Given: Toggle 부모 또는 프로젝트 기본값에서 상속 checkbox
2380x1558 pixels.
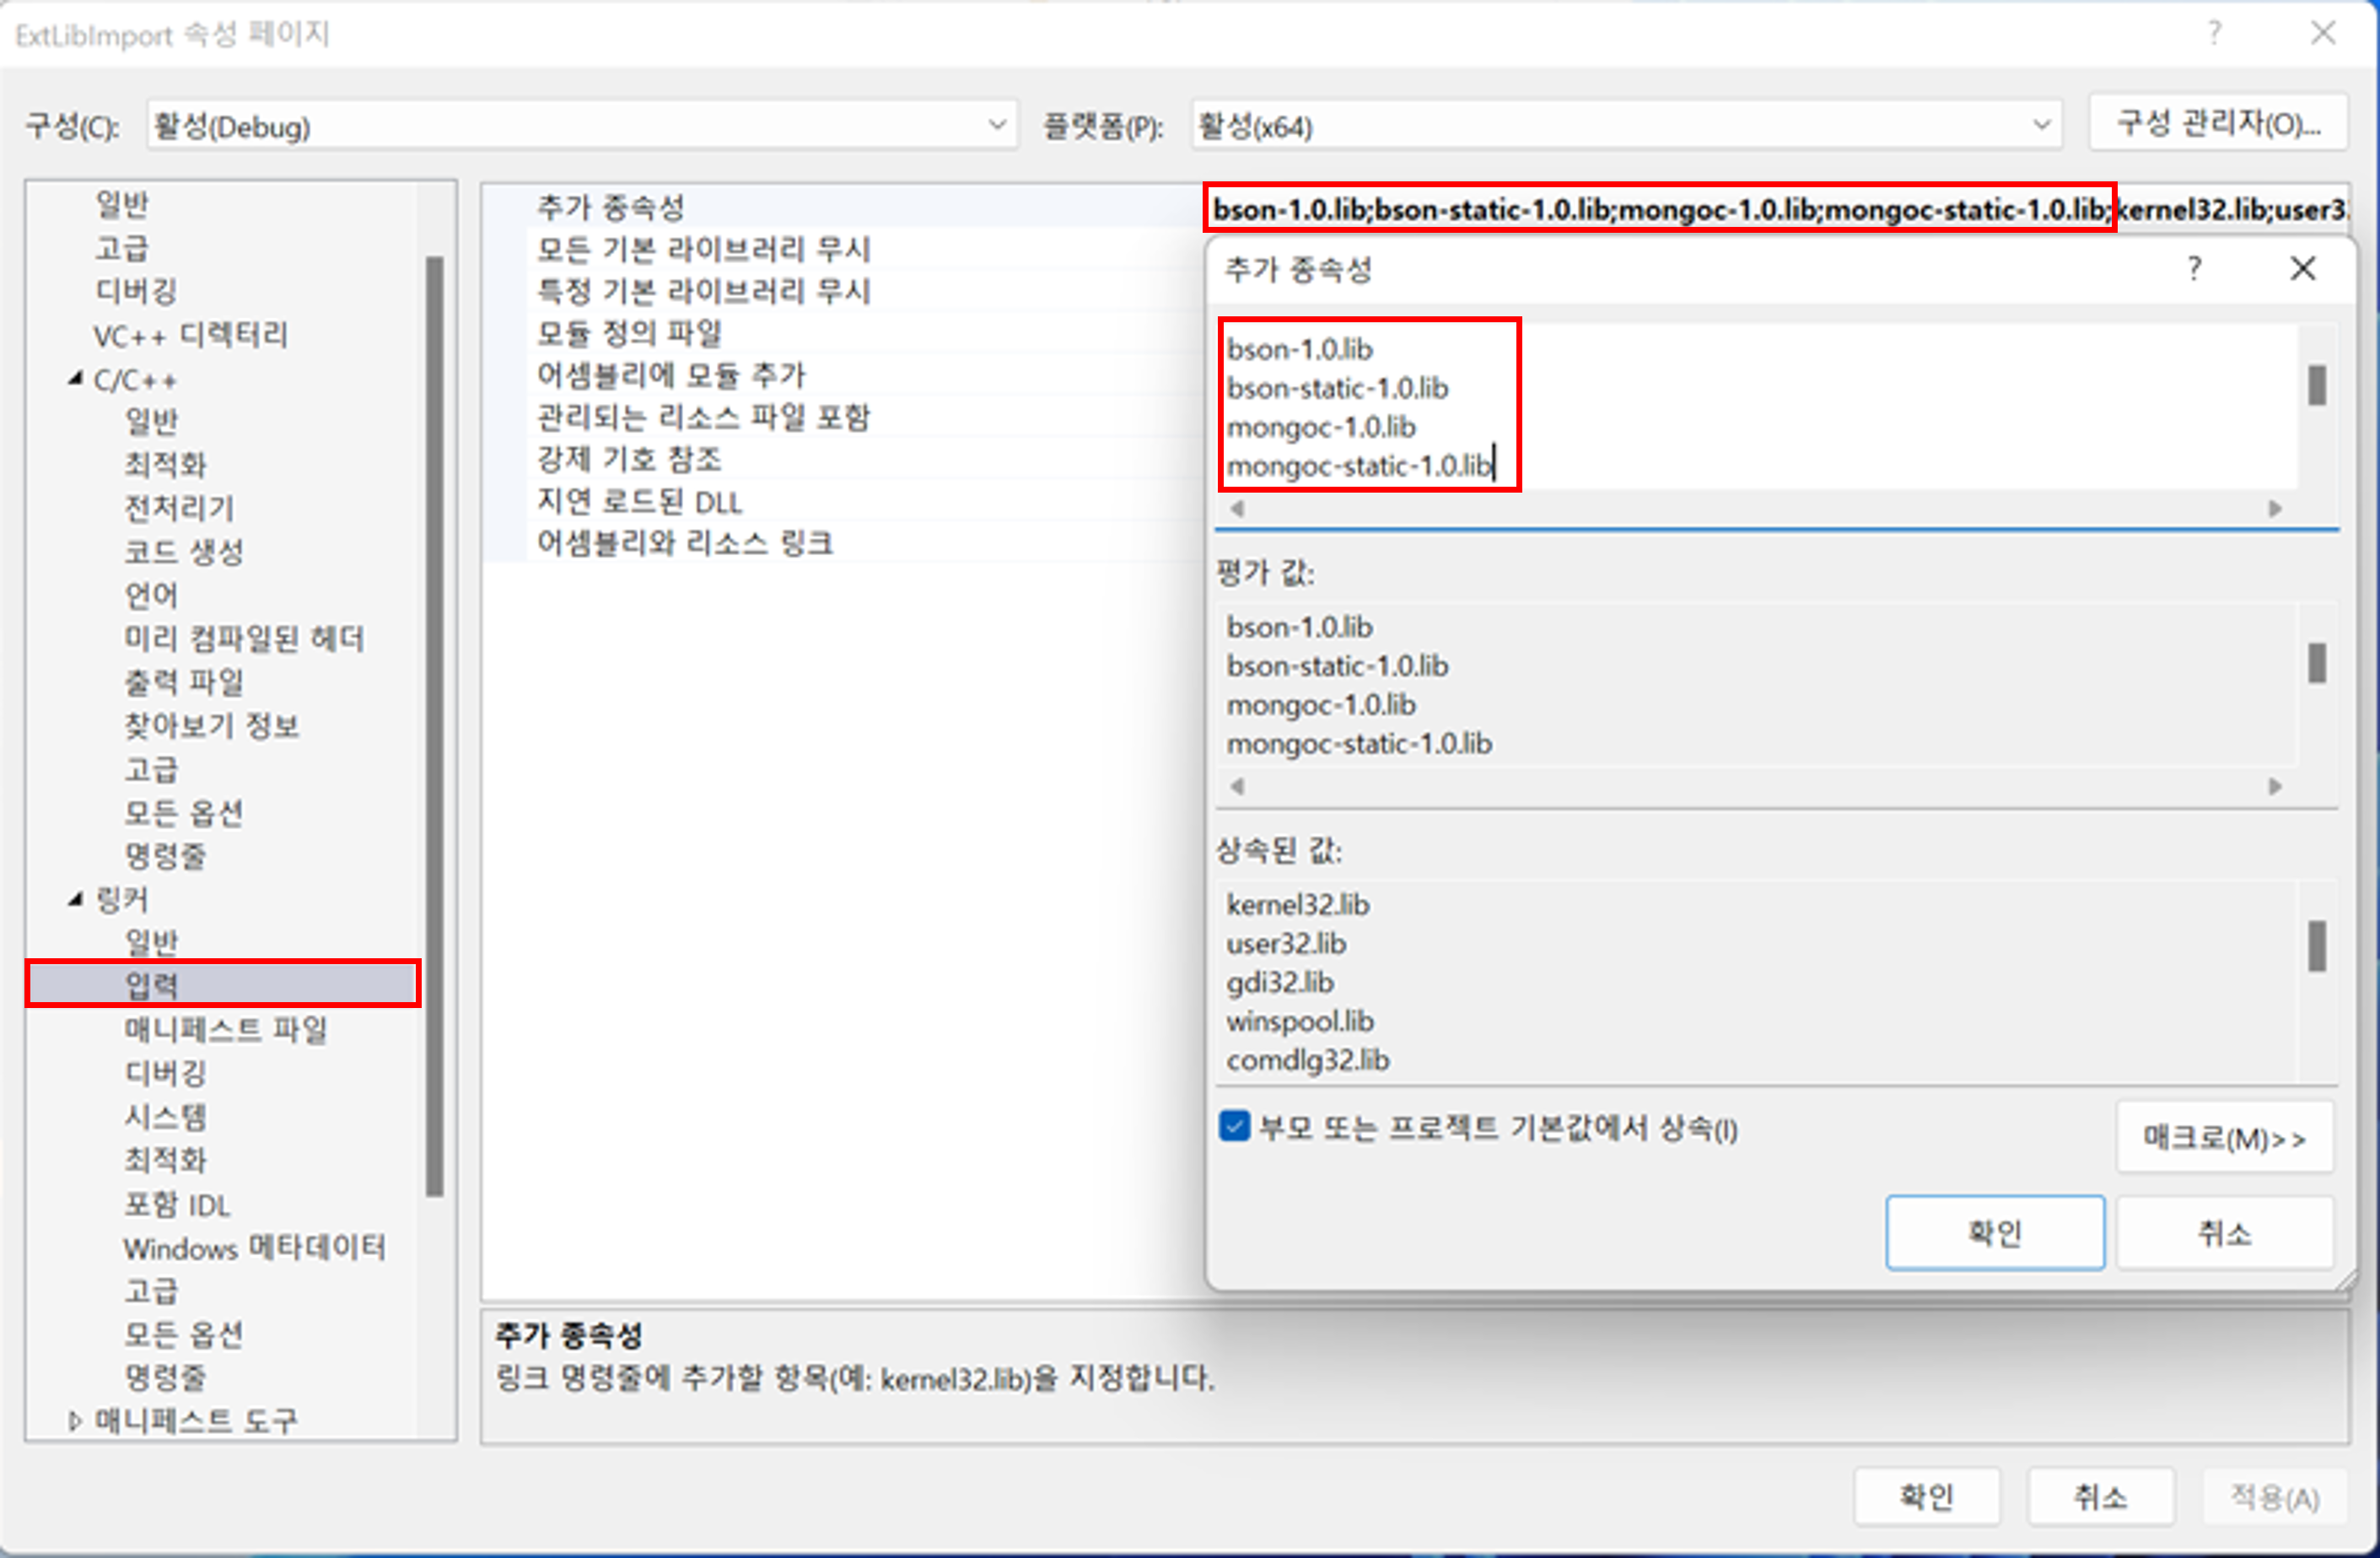Looking at the screenshot, I should [1235, 1127].
